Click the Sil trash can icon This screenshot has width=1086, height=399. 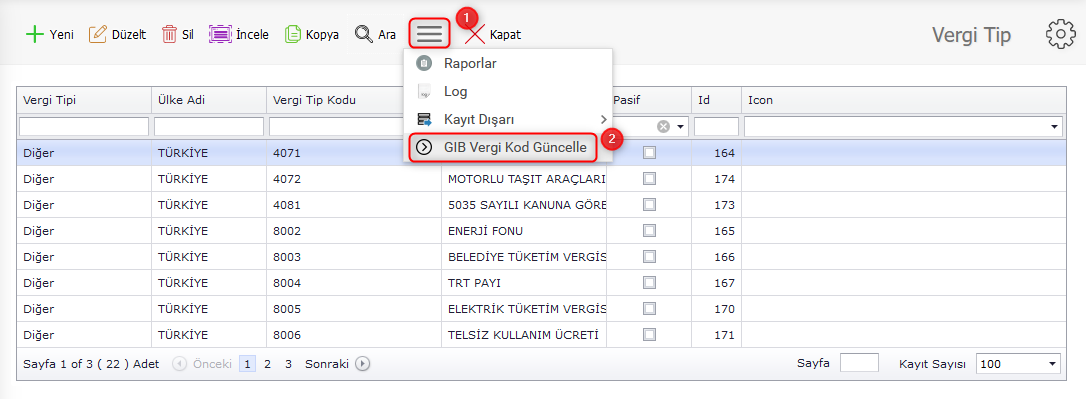[169, 34]
